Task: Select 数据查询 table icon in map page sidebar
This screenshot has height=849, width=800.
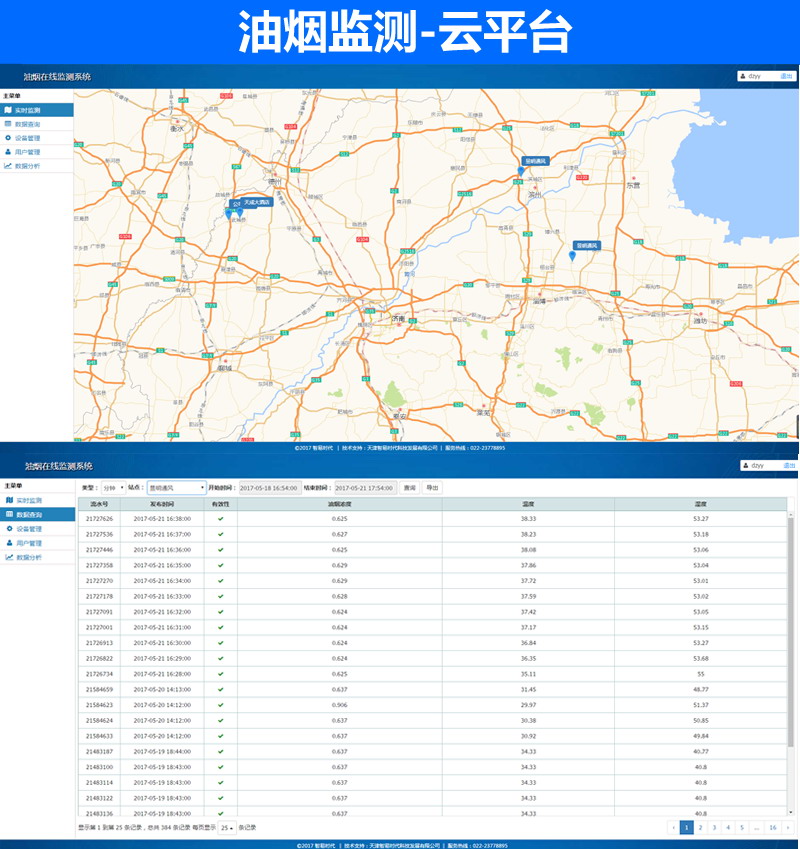Action: pyautogui.click(x=8, y=124)
